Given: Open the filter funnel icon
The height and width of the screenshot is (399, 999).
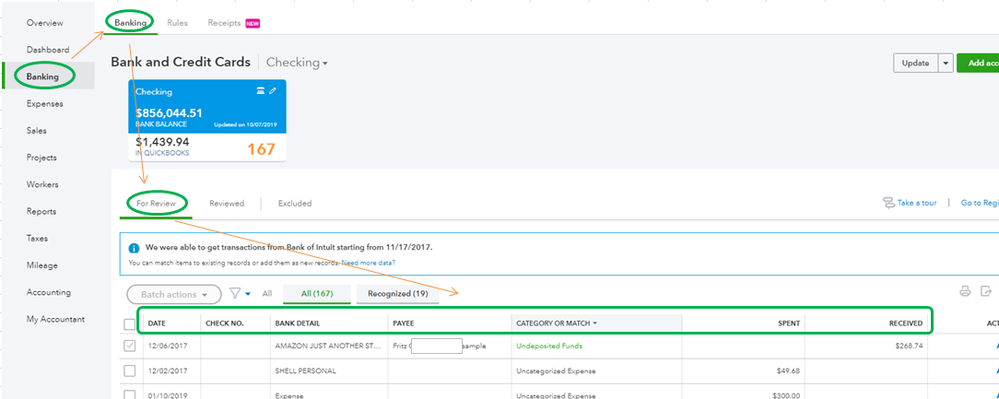Looking at the screenshot, I should (234, 293).
